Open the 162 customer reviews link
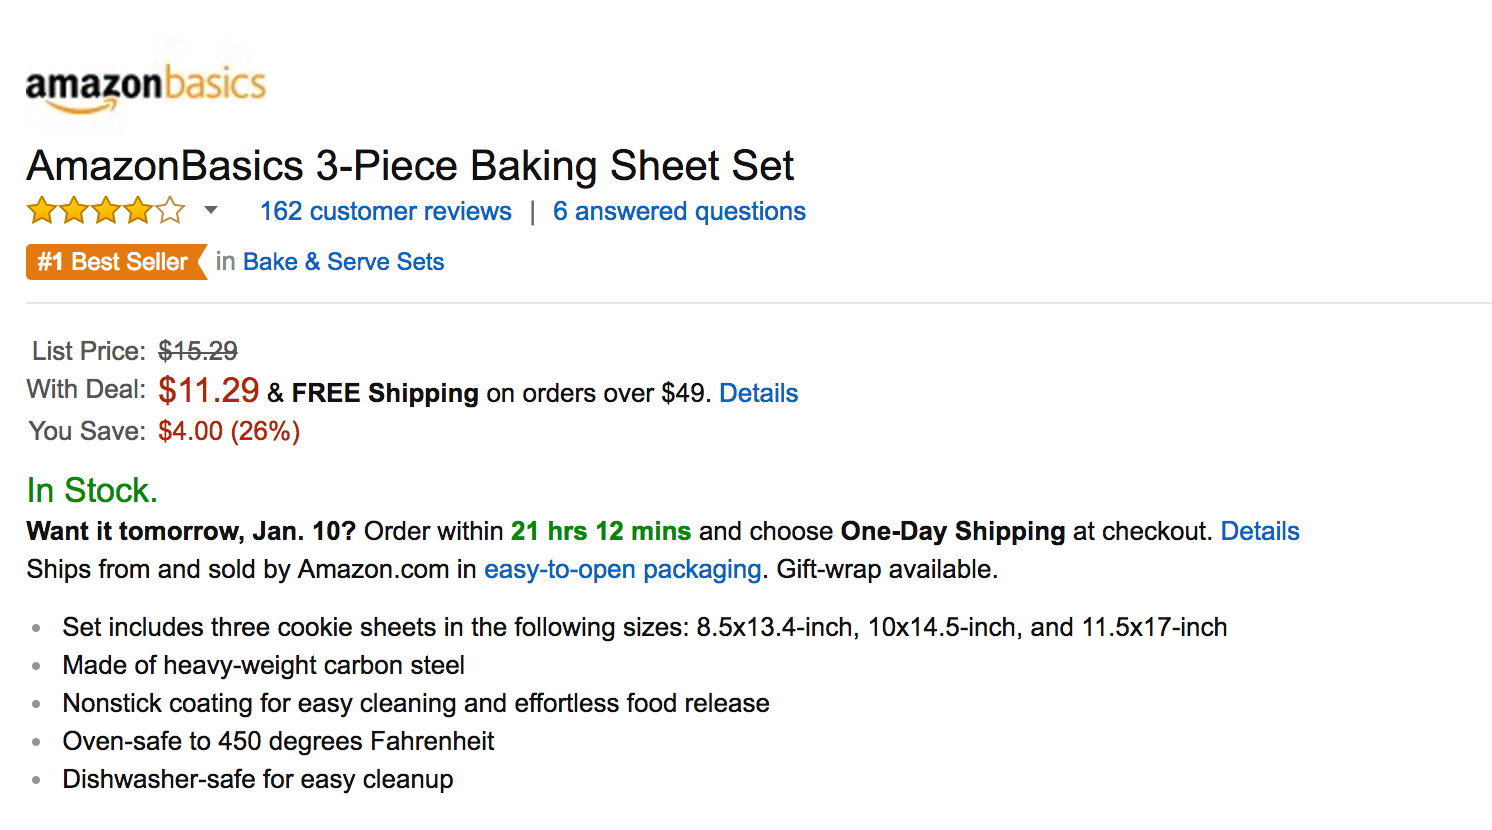This screenshot has height=830, width=1492. click(x=386, y=211)
